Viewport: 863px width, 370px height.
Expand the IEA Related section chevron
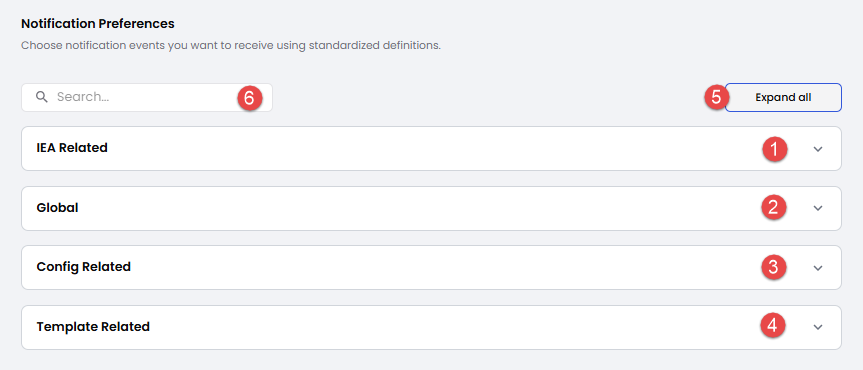[818, 149]
